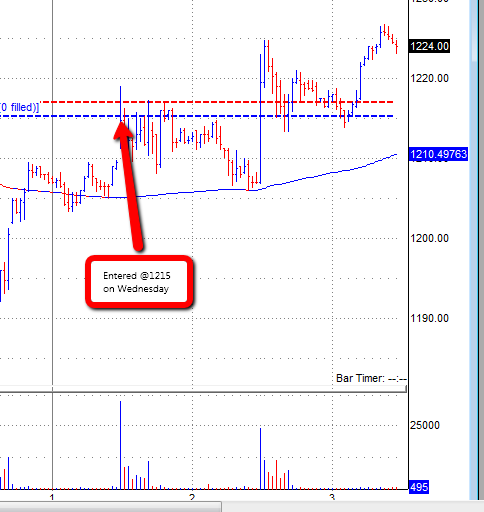Click the '0 filled' order label
The width and height of the screenshot is (484, 512).
[19, 107]
